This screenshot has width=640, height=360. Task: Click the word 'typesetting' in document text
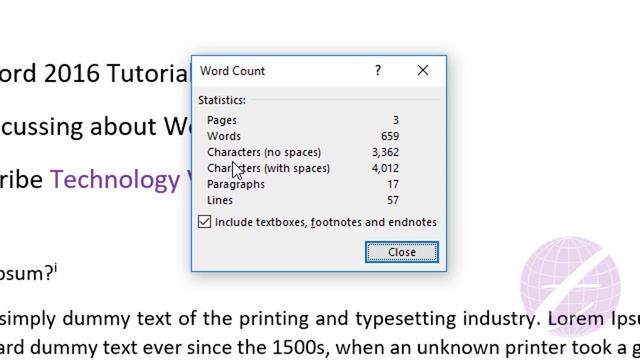405,319
